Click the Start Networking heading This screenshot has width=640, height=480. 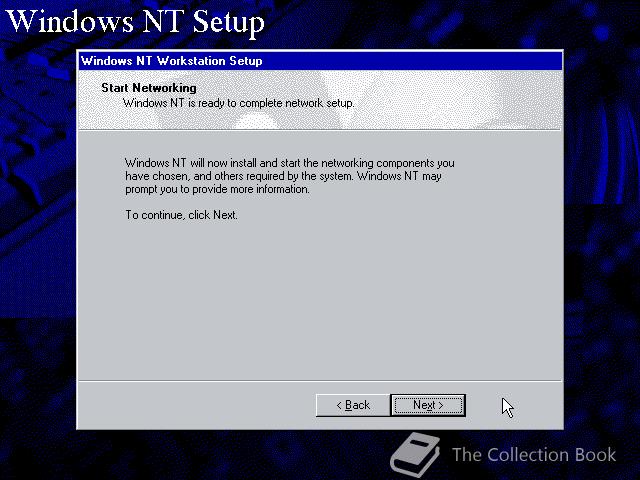149,88
